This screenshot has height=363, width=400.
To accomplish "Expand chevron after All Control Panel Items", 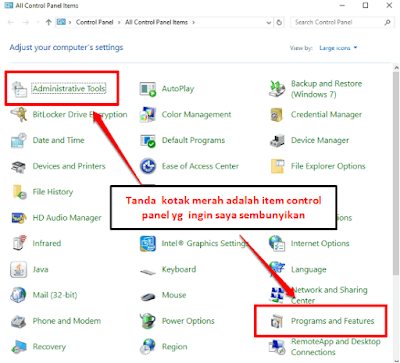I will (x=193, y=22).
